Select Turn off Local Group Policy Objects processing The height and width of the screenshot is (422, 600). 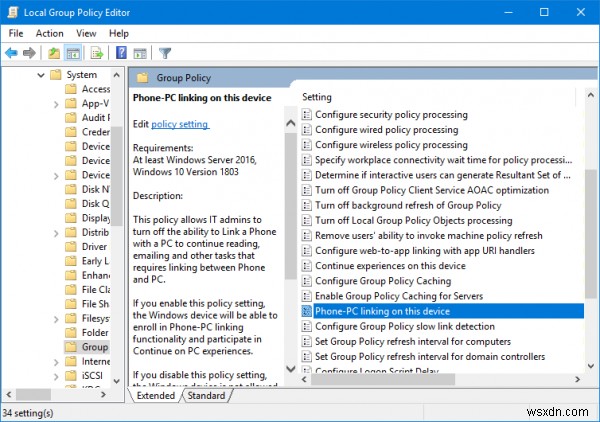(x=414, y=220)
